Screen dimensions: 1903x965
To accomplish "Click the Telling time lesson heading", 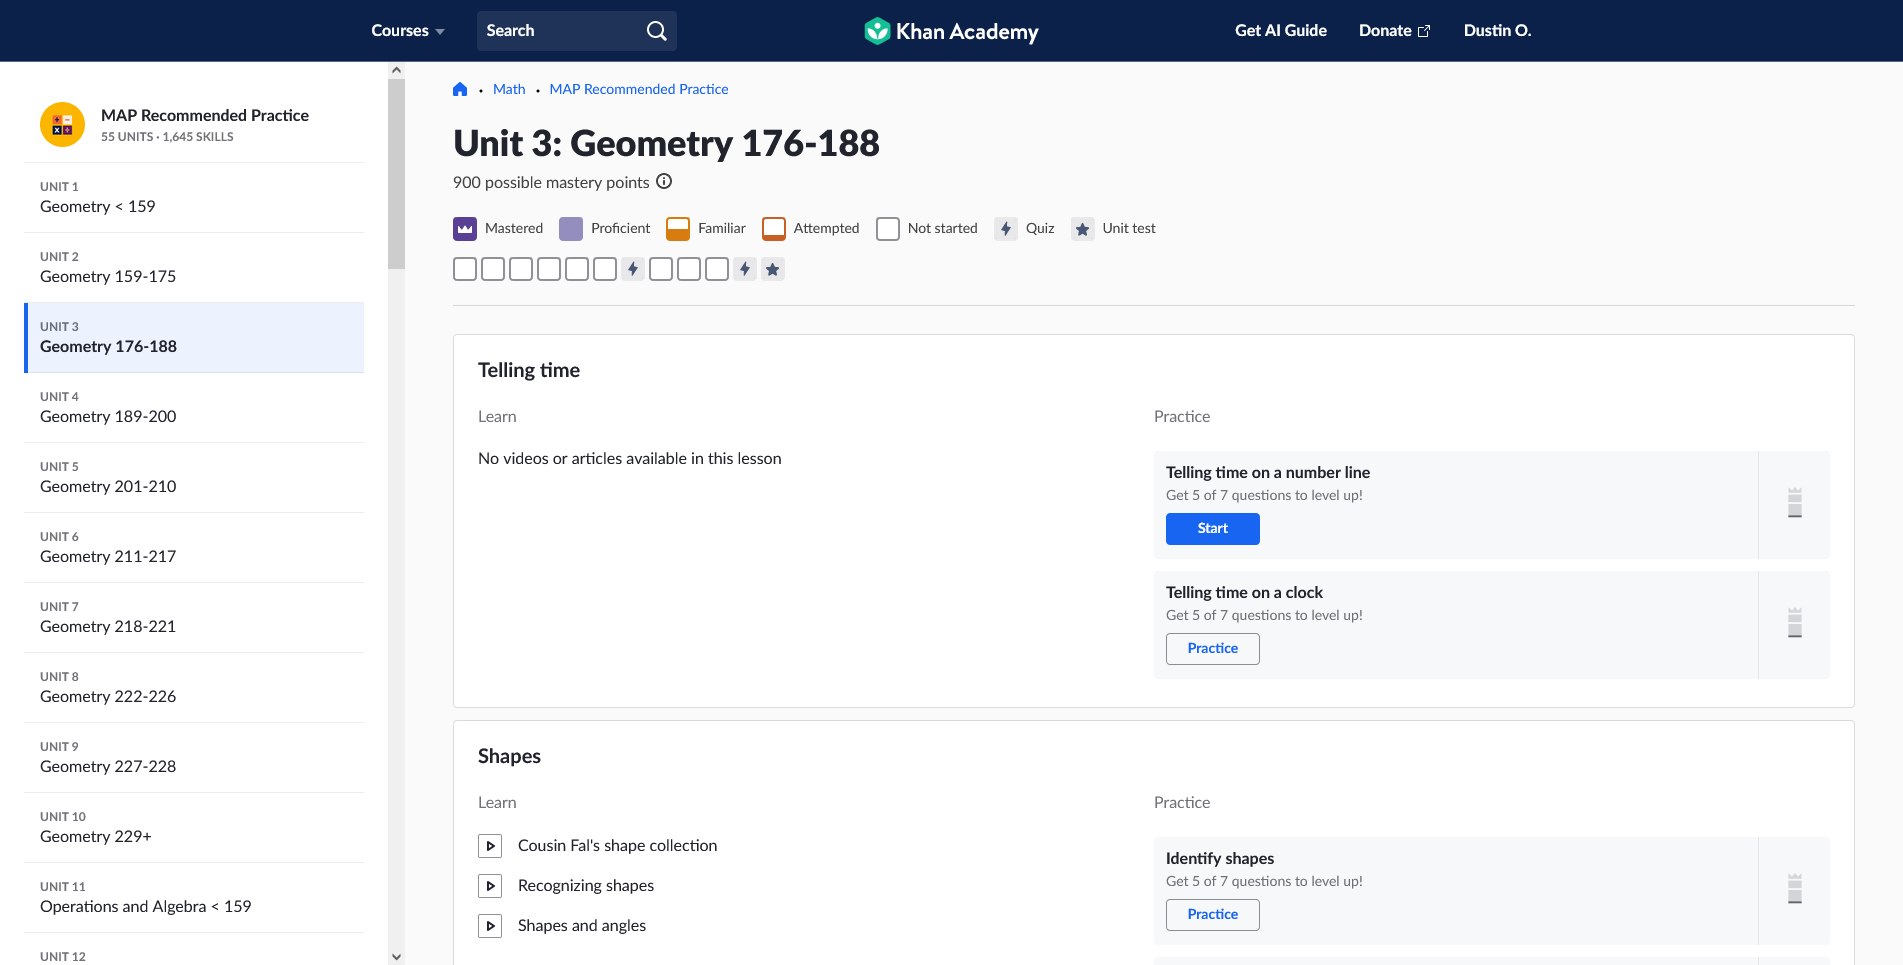I will (529, 370).
